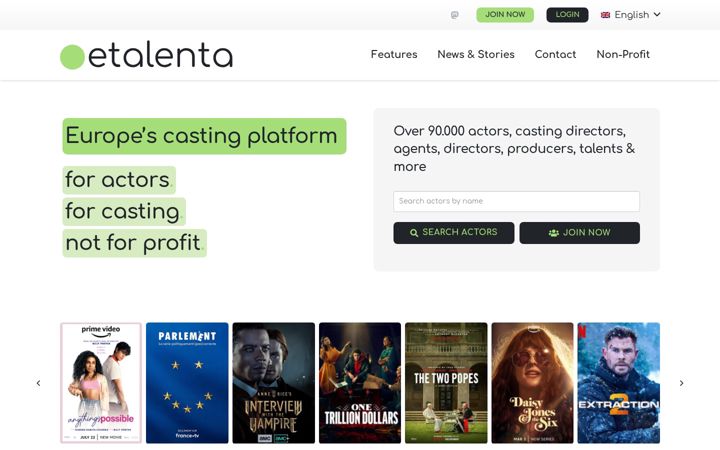Click the LOGIN button

(567, 15)
